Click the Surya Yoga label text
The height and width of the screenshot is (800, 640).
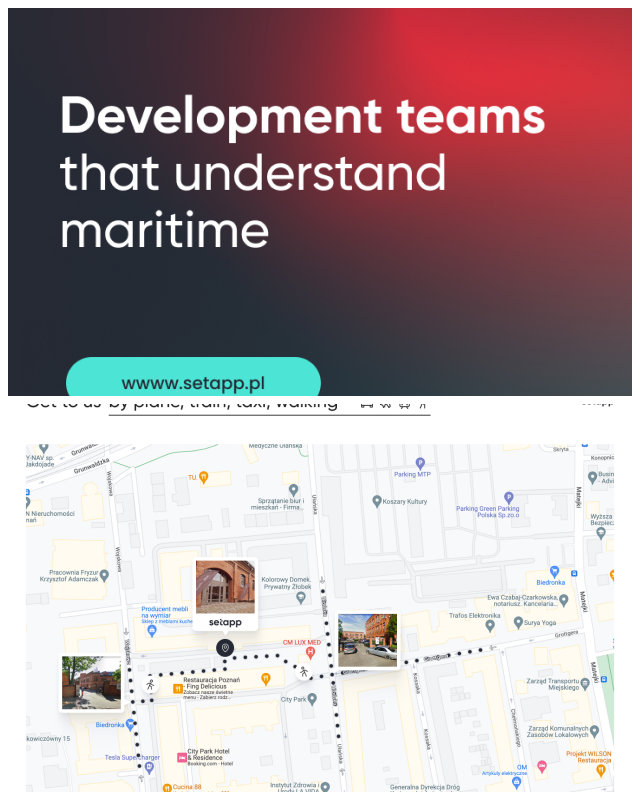pyautogui.click(x=540, y=623)
